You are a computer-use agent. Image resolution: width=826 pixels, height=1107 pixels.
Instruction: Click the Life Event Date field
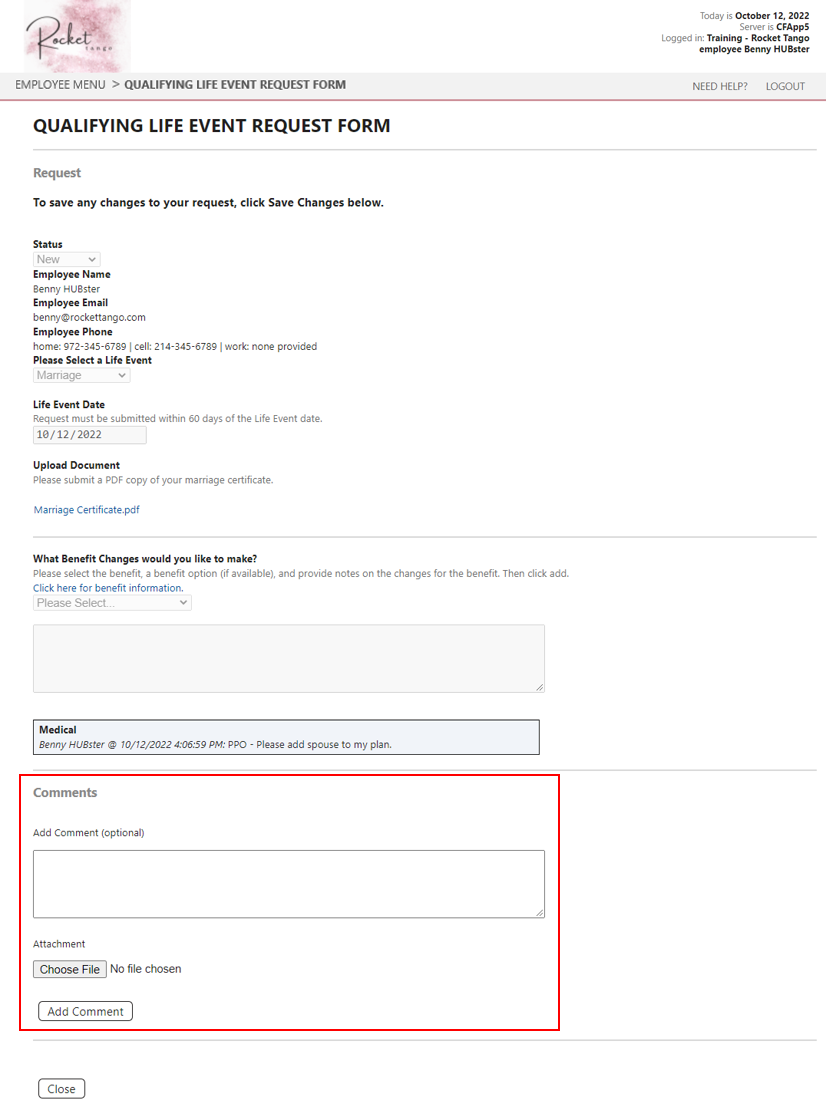click(x=89, y=434)
